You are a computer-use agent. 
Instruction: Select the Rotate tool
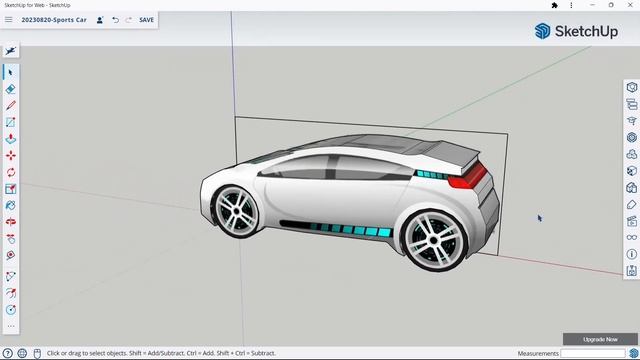(x=11, y=172)
